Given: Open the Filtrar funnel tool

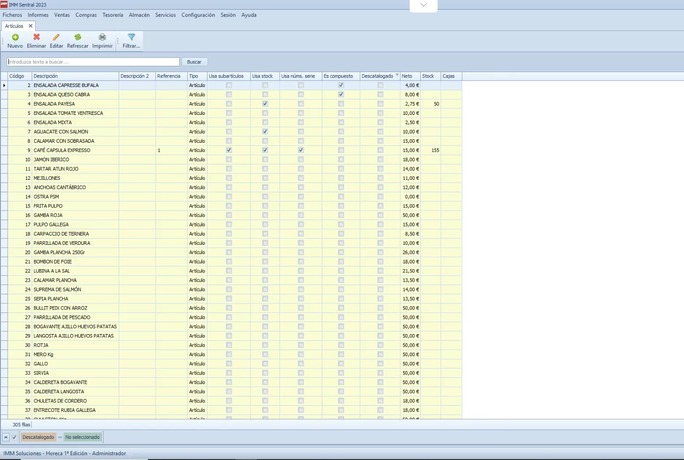Looking at the screenshot, I should [x=131, y=38].
